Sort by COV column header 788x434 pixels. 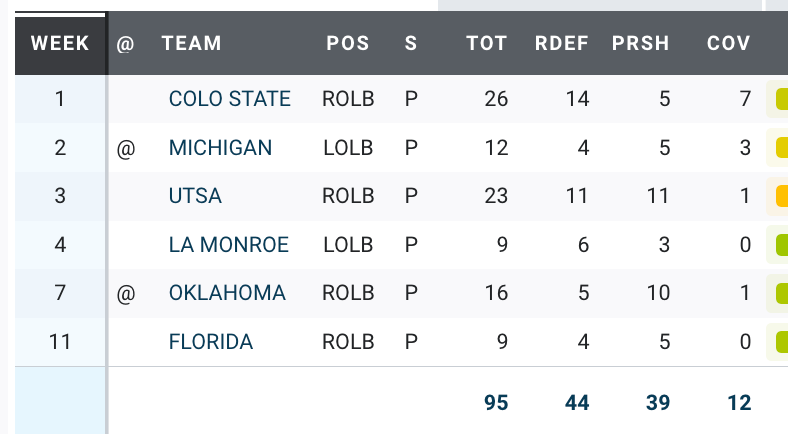tap(729, 43)
